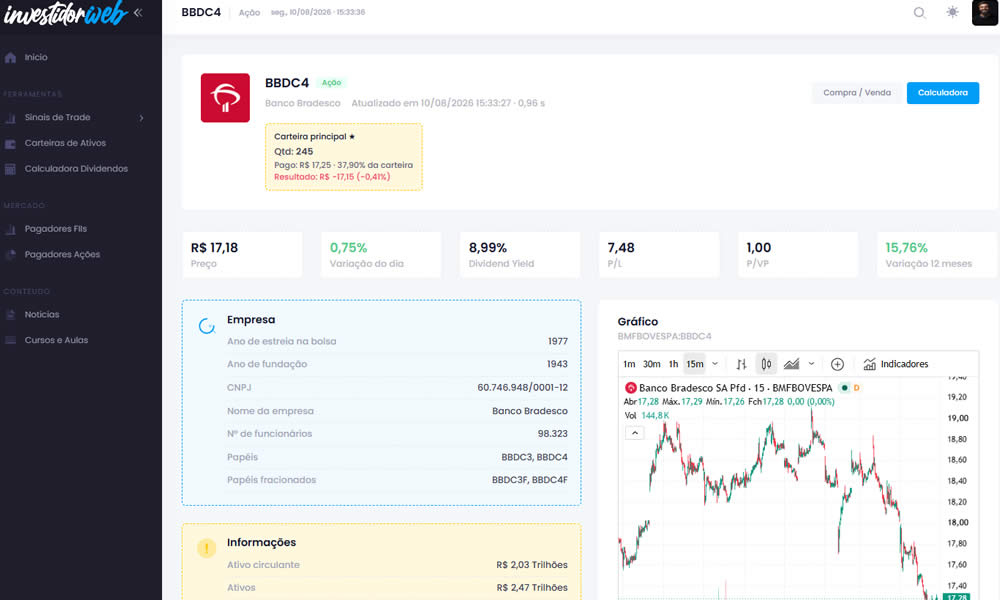Click the Ano de fundação value 1943

(557, 364)
